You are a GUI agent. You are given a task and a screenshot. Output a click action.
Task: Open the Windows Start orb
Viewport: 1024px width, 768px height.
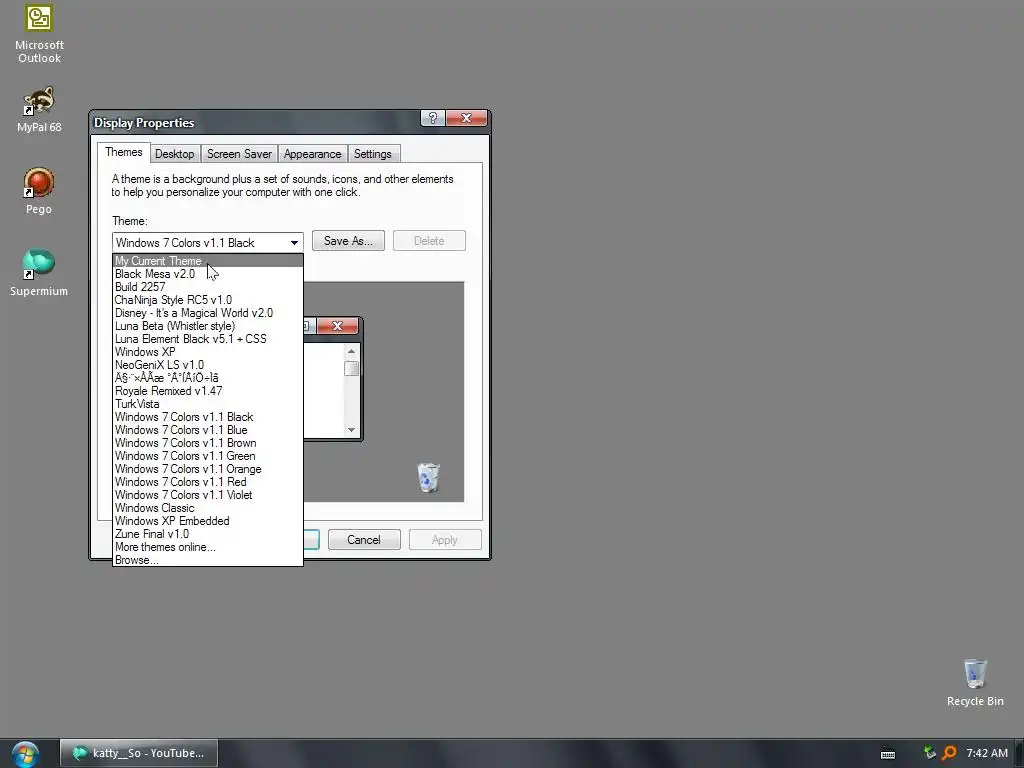[x=25, y=754]
